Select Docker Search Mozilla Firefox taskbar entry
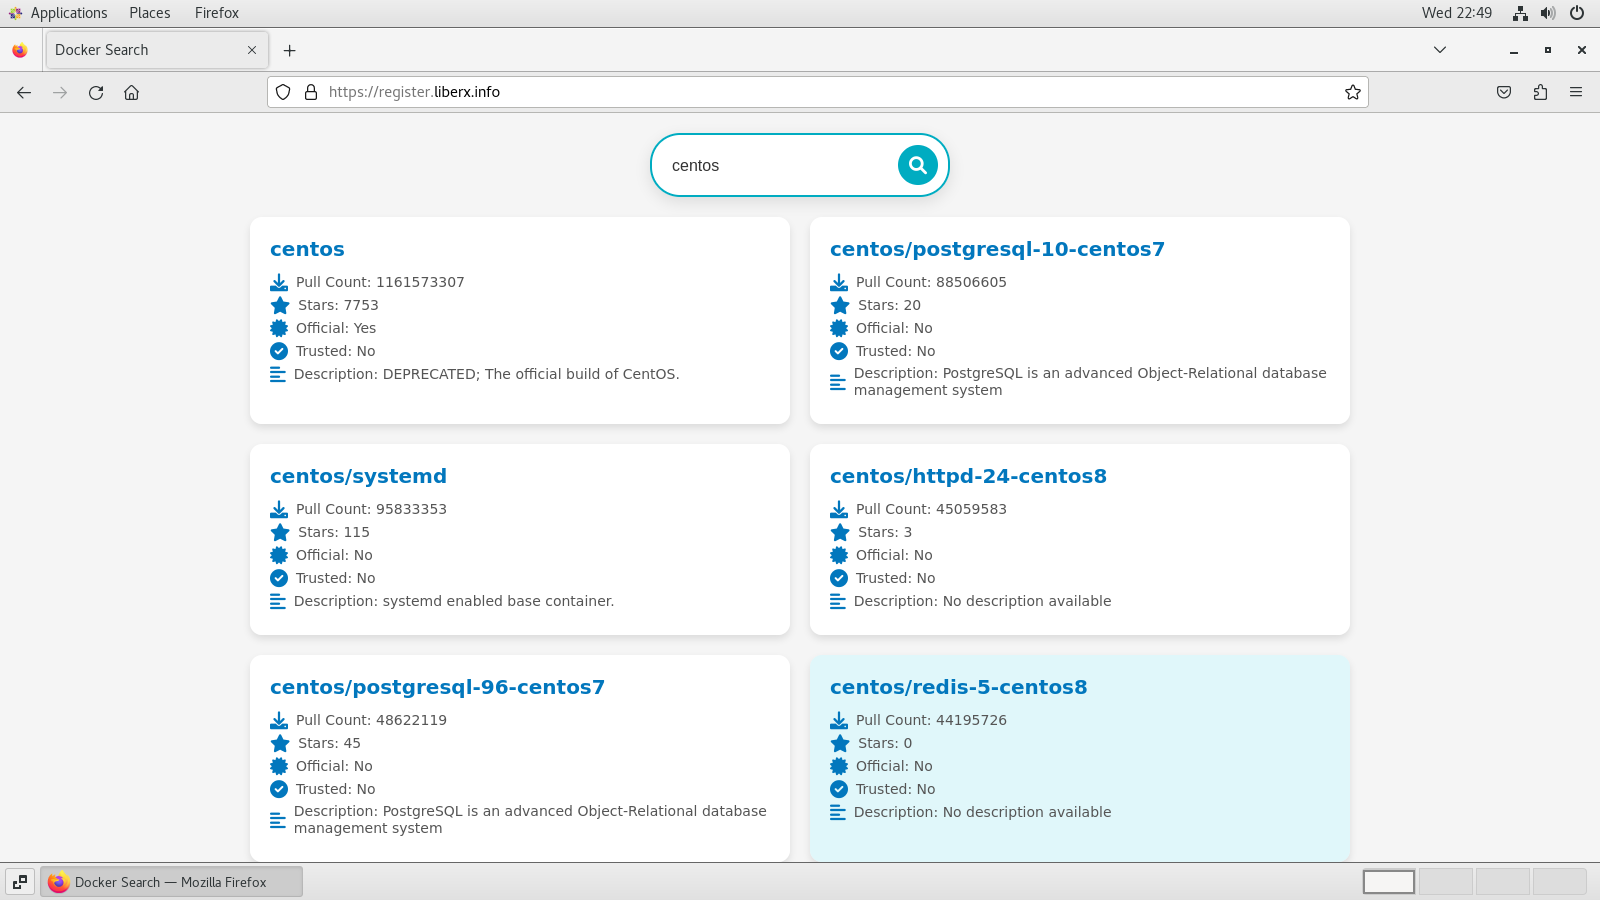The width and height of the screenshot is (1600, 900). (171, 882)
